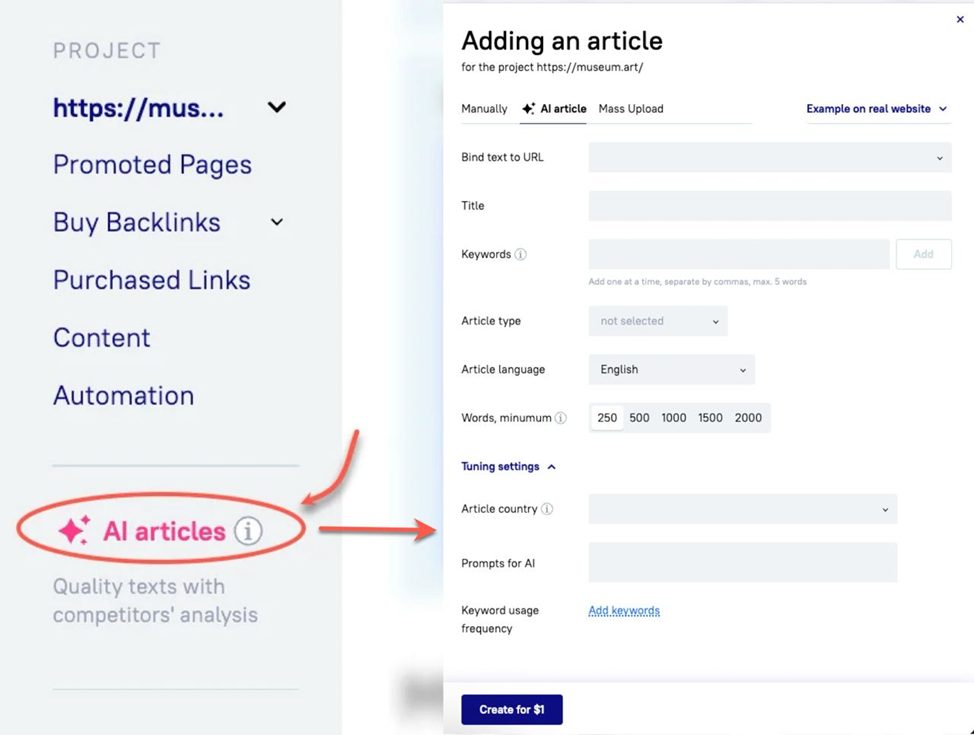Viewport: 974px width, 735px height.
Task: Collapse the Tuning settings section
Action: (x=508, y=467)
